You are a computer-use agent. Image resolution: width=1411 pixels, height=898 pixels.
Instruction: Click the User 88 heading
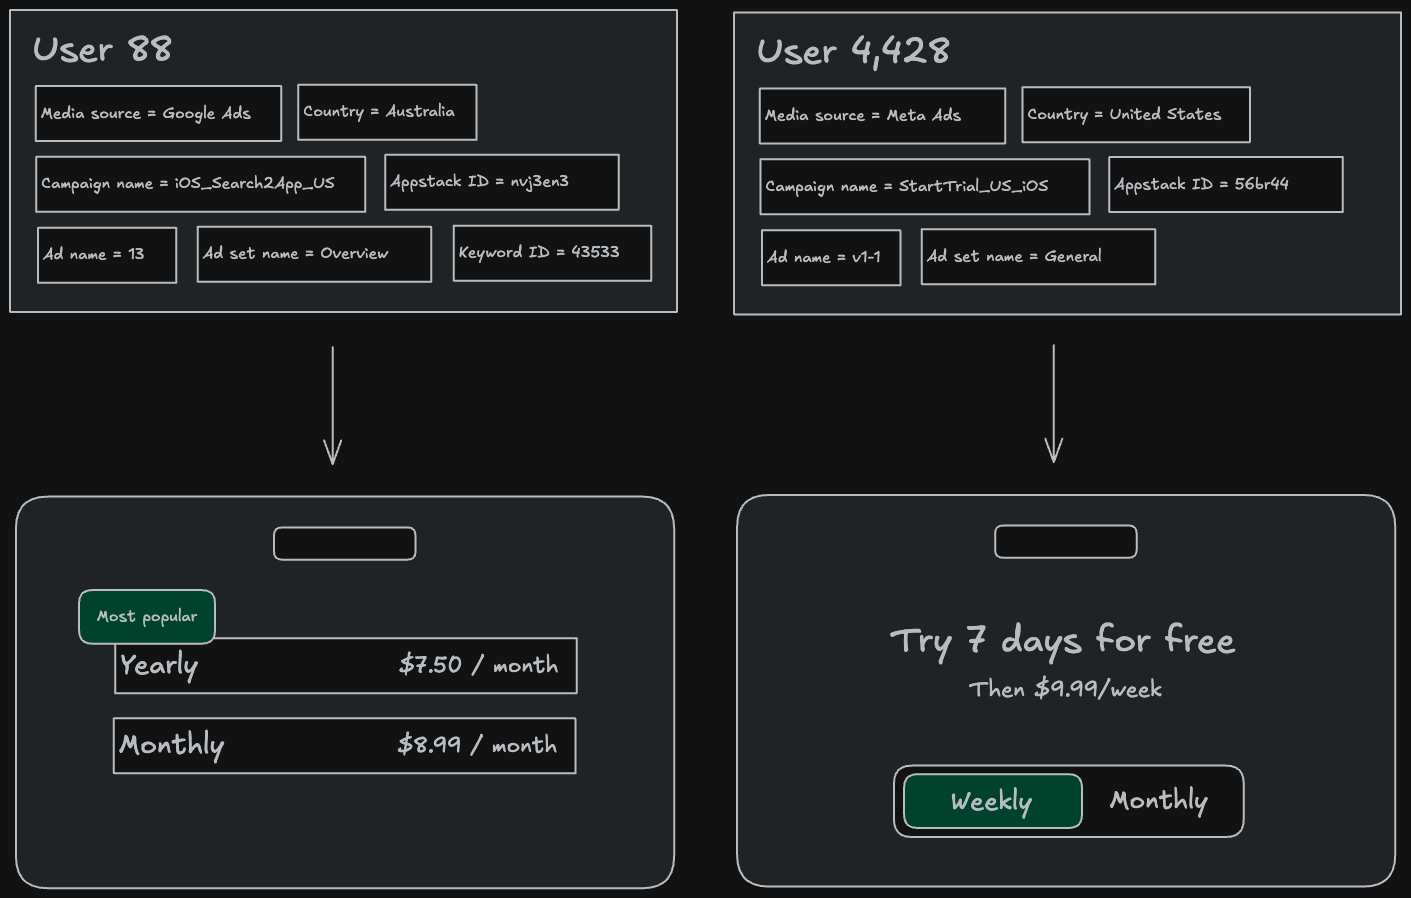[102, 50]
